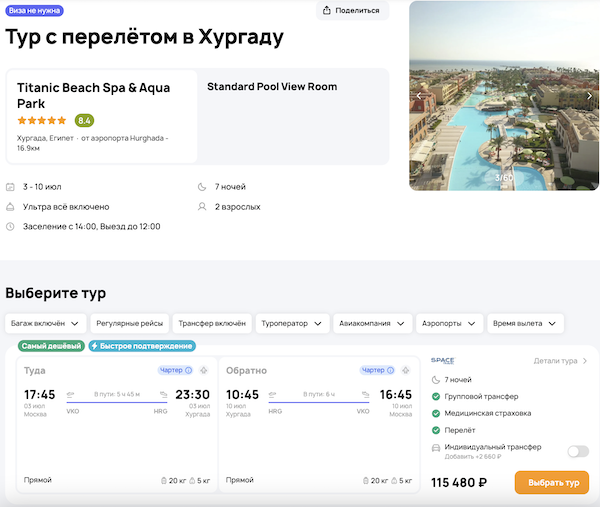Click the share icon beside Поделиться
600x507 pixels.
coord(329,10)
